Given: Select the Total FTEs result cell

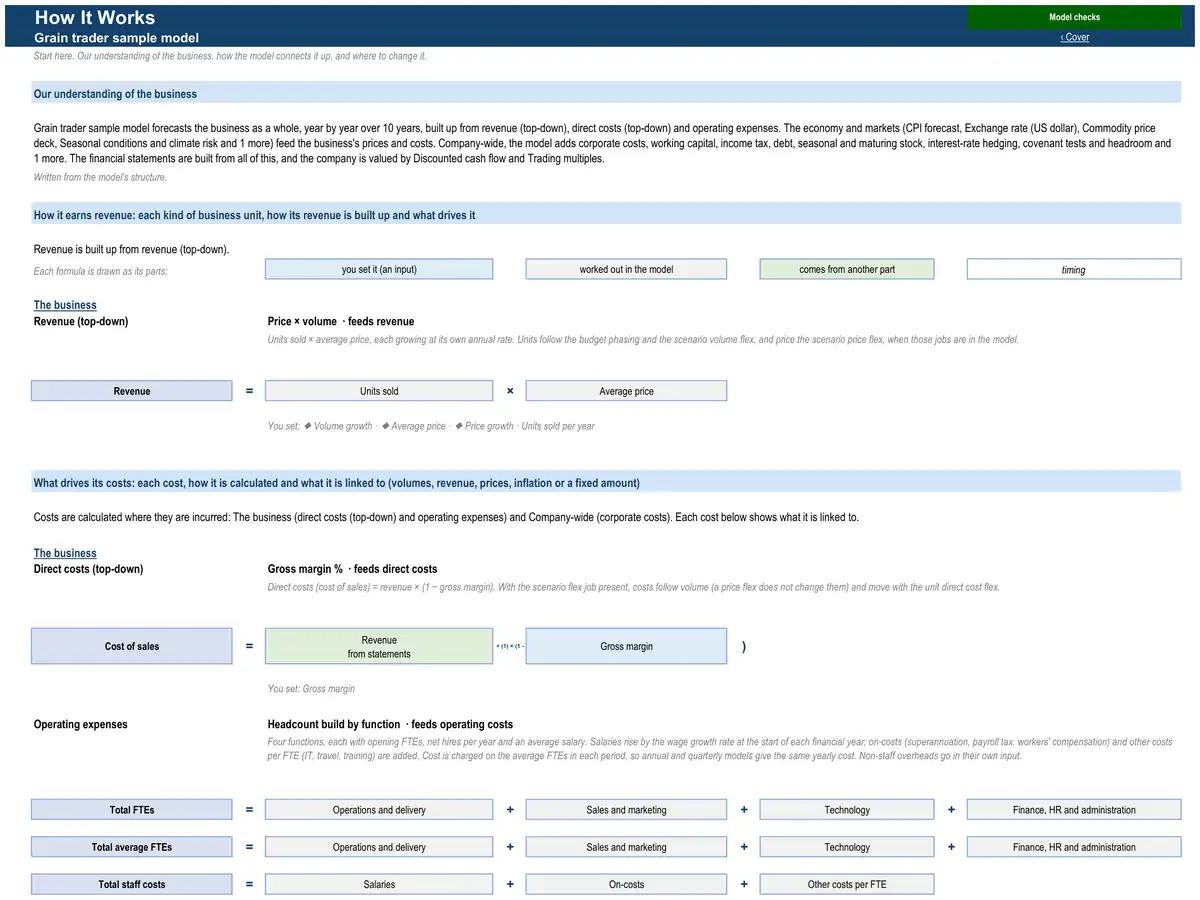Looking at the screenshot, I should click(131, 810).
